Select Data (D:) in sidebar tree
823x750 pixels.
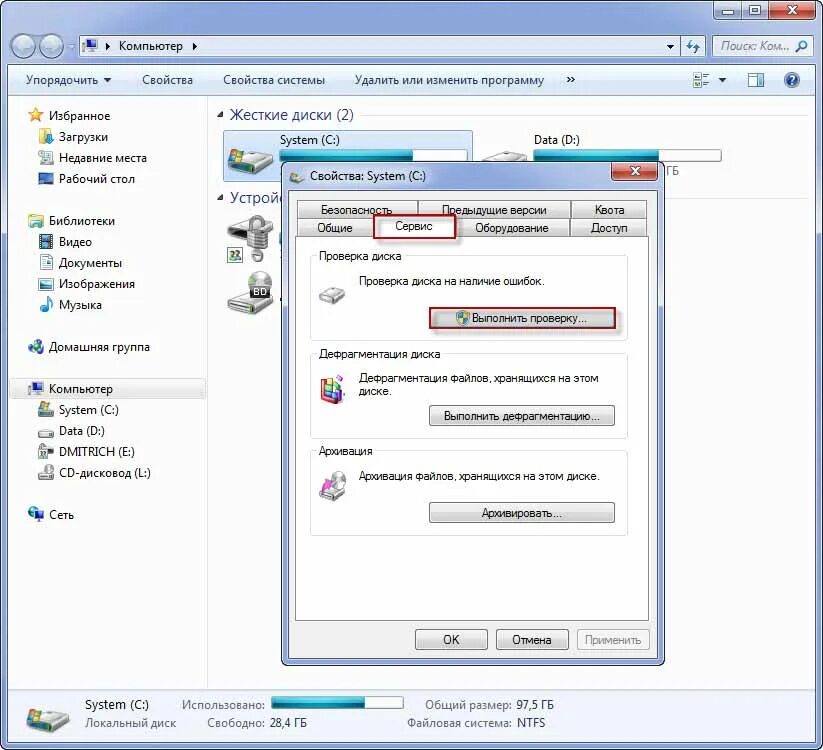tap(71, 431)
